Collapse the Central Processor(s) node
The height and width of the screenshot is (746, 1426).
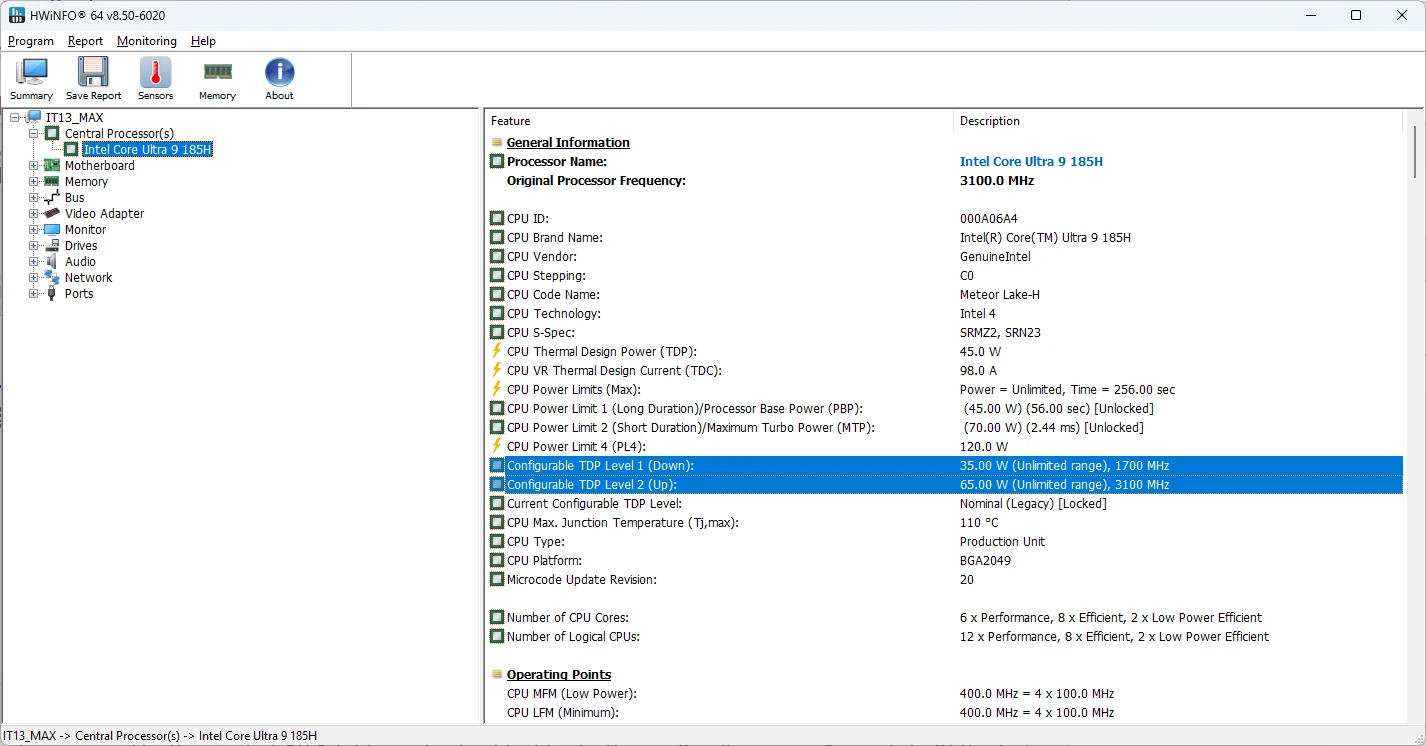pos(34,134)
